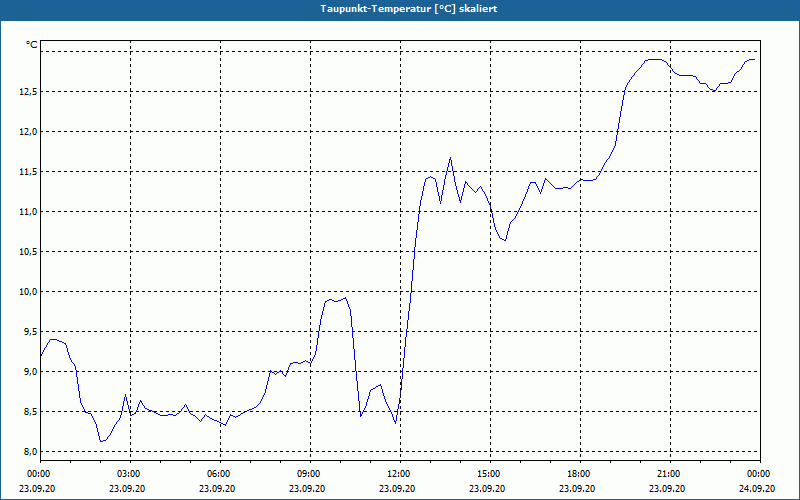Click the °C unit label on the axis
The height and width of the screenshot is (500, 800).
pos(32,45)
